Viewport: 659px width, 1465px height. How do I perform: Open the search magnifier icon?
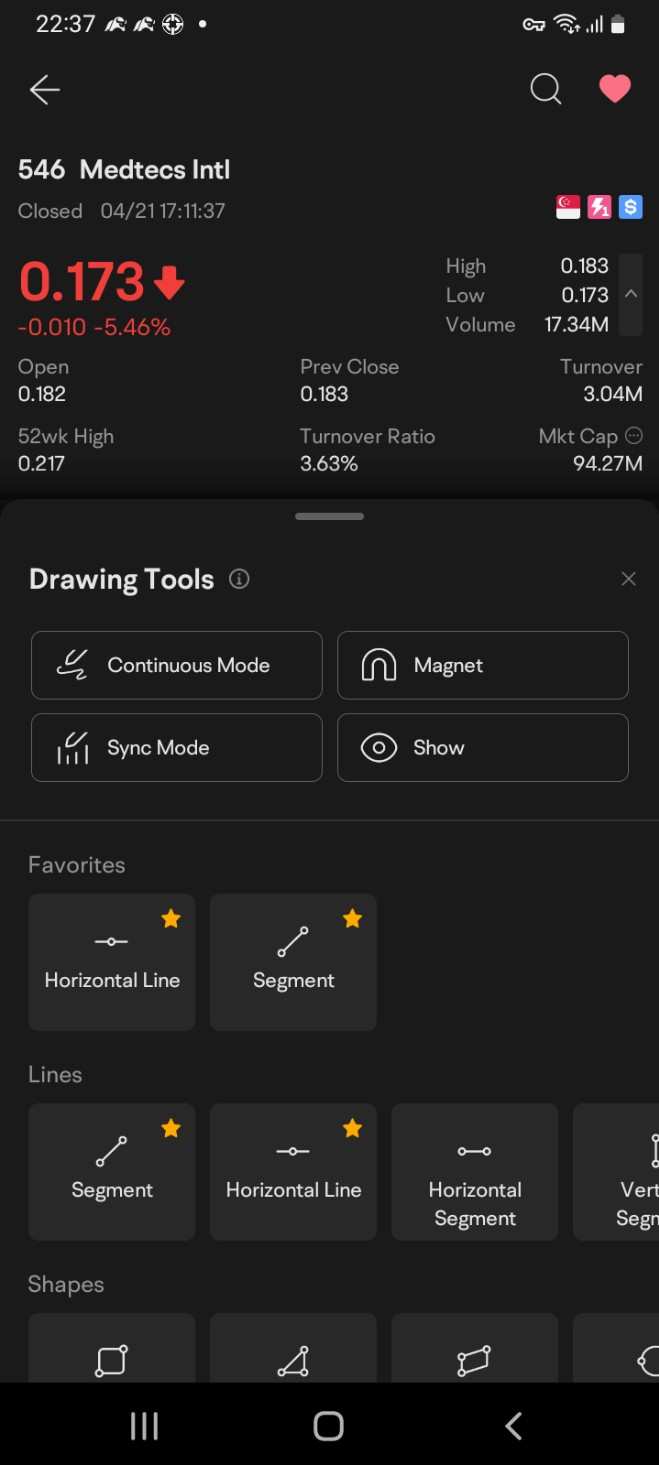pyautogui.click(x=545, y=90)
